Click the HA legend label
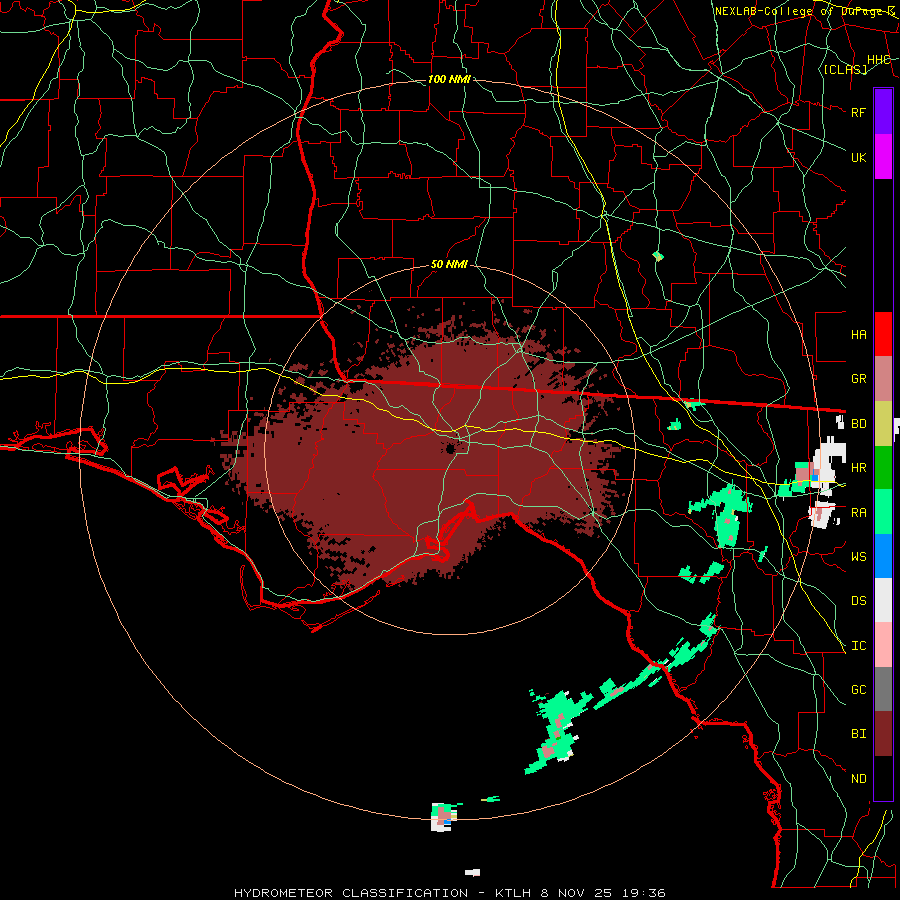Viewport: 900px width, 900px height. pos(859,335)
